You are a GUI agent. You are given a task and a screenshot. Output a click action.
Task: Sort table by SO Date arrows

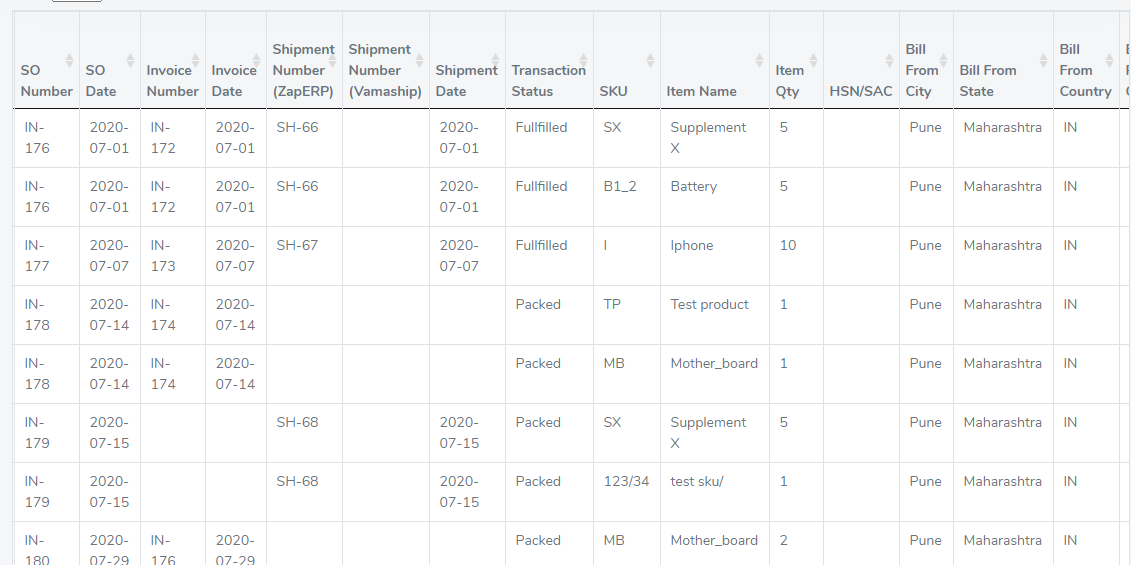131,61
